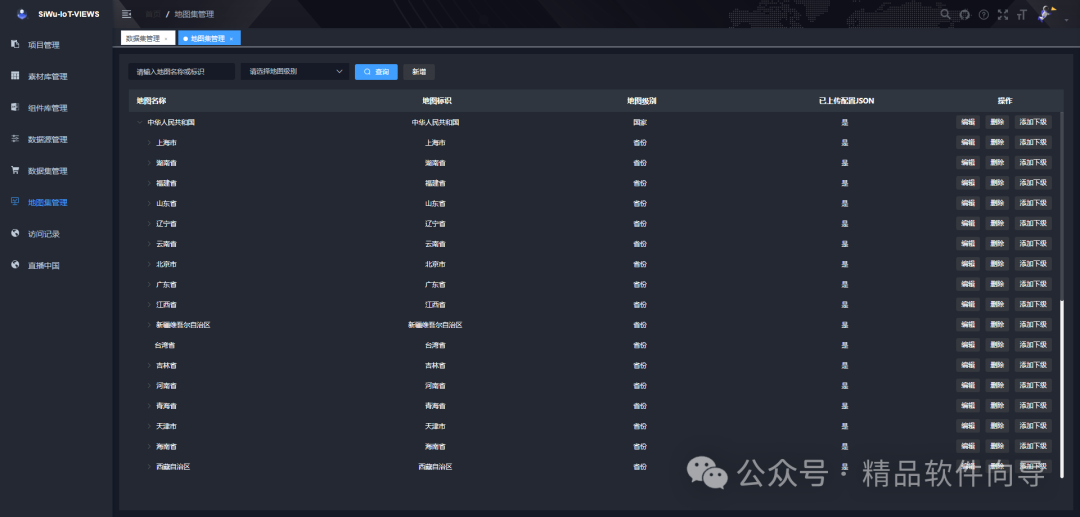
Task: Expand the 云南省 row
Action: tap(149, 244)
